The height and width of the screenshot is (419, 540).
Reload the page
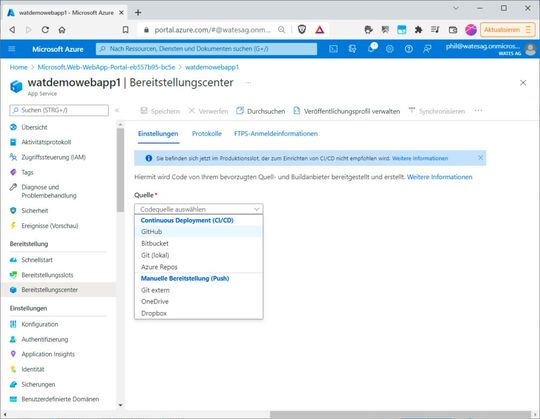pos(45,30)
